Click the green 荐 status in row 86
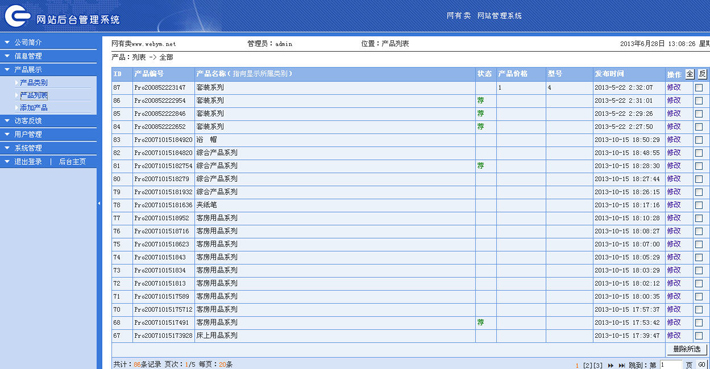Image resolution: width=710 pixels, height=369 pixels. click(480, 101)
